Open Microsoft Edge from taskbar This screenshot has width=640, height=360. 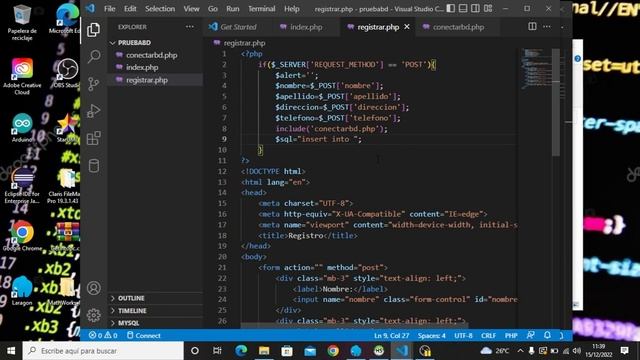(x=241, y=351)
